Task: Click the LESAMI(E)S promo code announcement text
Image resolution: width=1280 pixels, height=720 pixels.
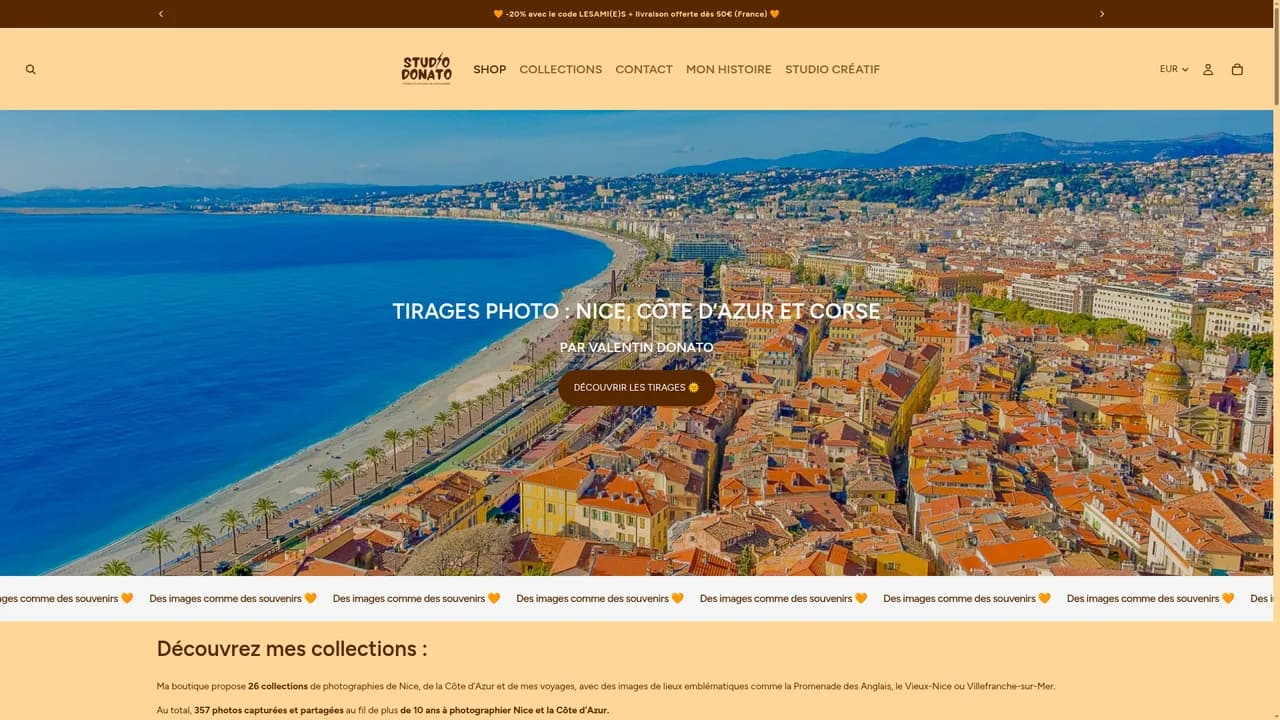Action: tap(636, 14)
